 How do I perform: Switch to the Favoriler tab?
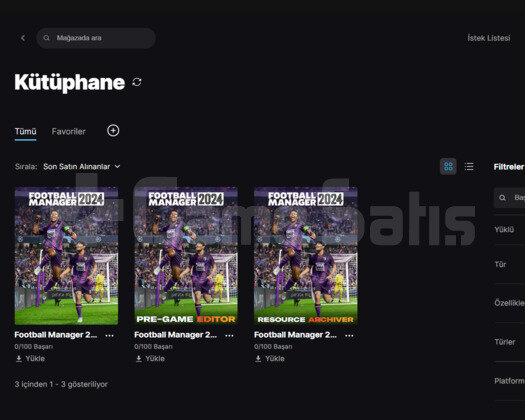(x=69, y=131)
